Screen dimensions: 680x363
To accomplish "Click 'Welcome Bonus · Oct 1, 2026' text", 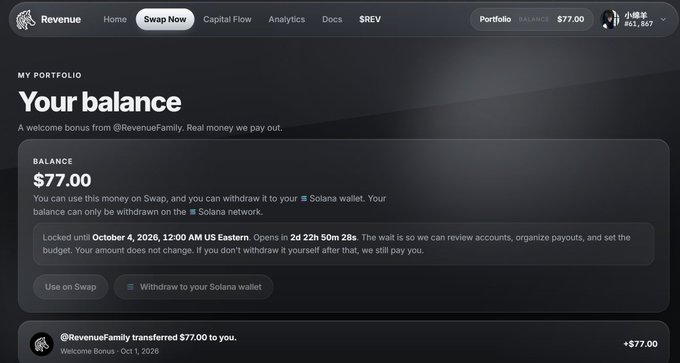I will pyautogui.click(x=109, y=351).
